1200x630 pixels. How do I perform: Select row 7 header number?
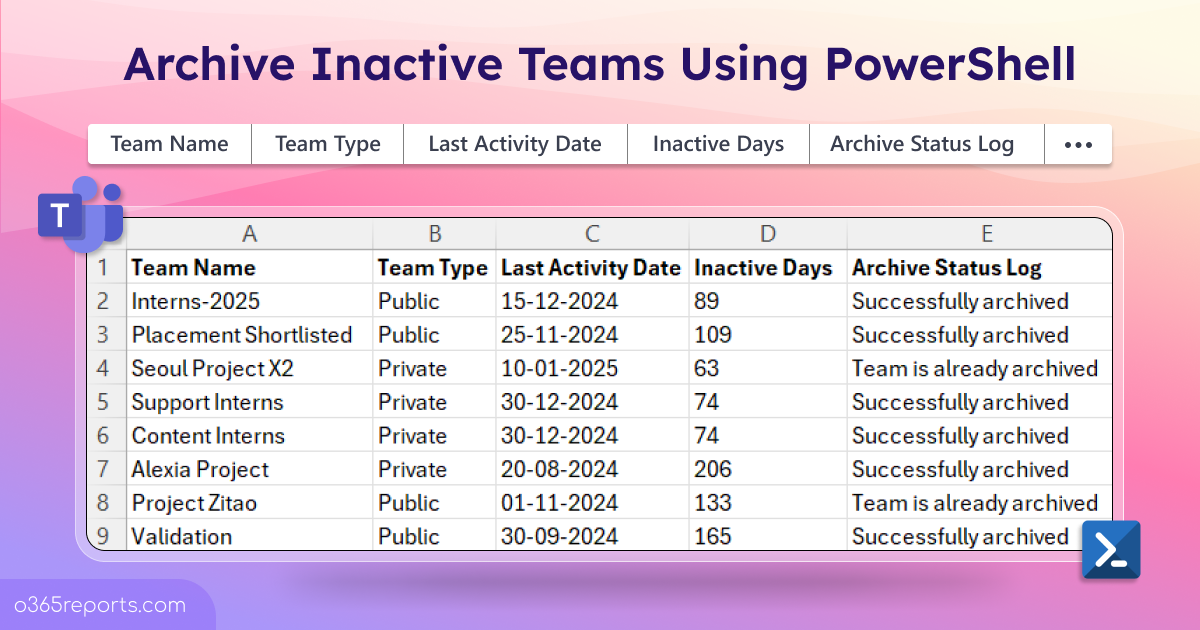(x=107, y=469)
